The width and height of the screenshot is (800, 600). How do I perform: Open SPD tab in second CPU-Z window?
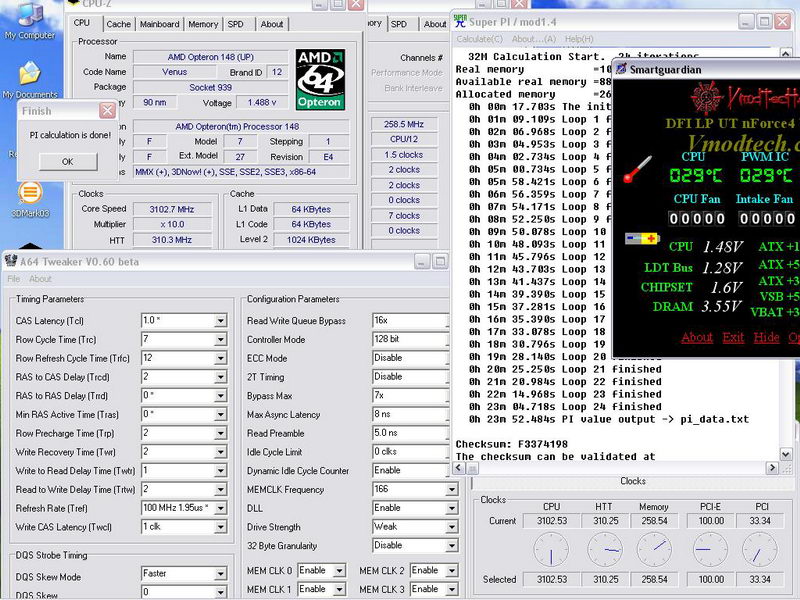pyautogui.click(x=399, y=24)
